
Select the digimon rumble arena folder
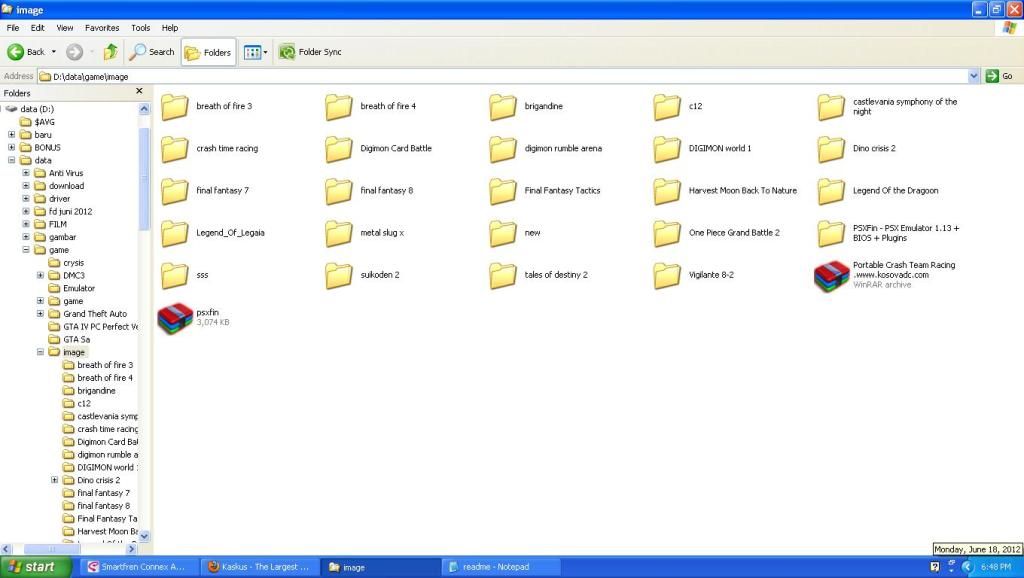pyautogui.click(x=547, y=148)
